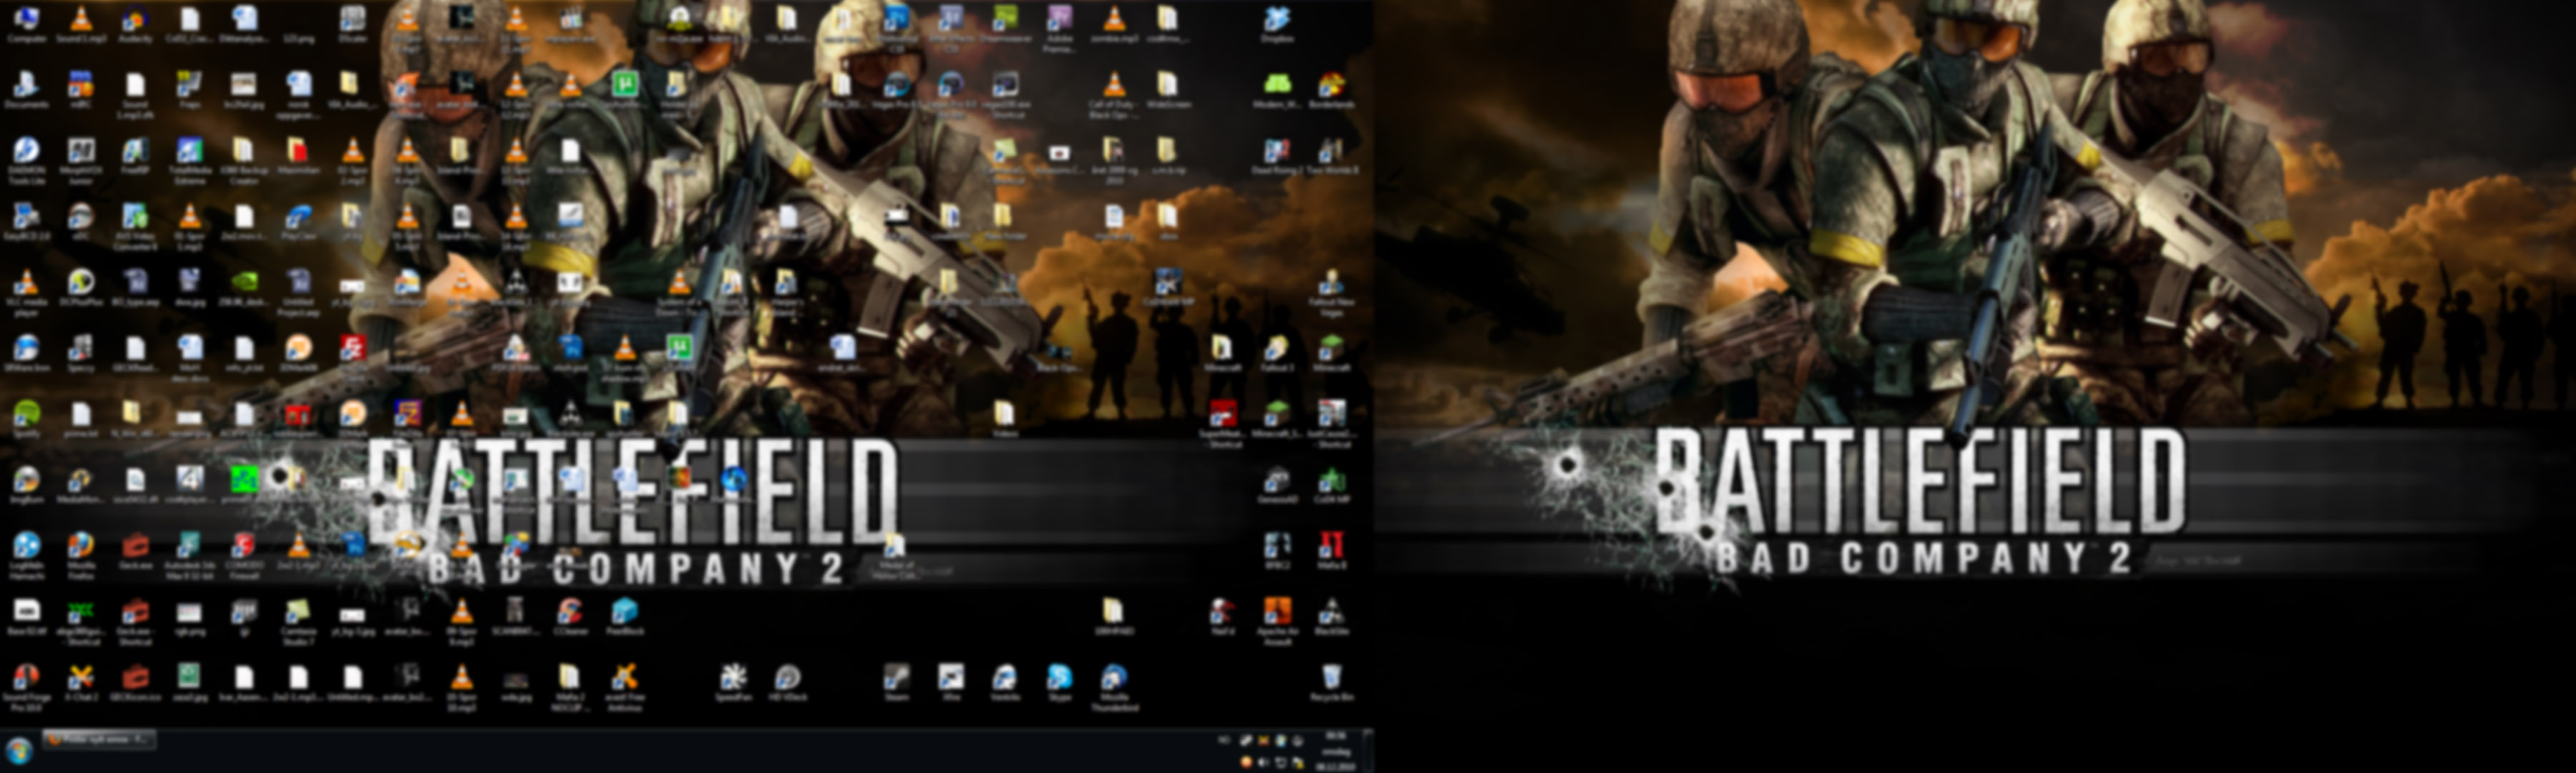Launch the mIRC shortcut
The image size is (2576, 773).
(x=81, y=91)
